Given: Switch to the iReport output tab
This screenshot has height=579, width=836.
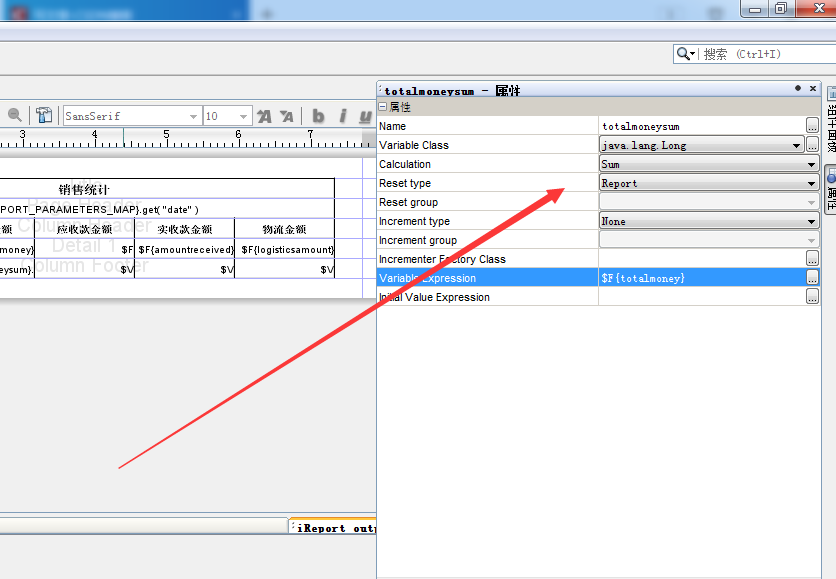Looking at the screenshot, I should point(333,526).
